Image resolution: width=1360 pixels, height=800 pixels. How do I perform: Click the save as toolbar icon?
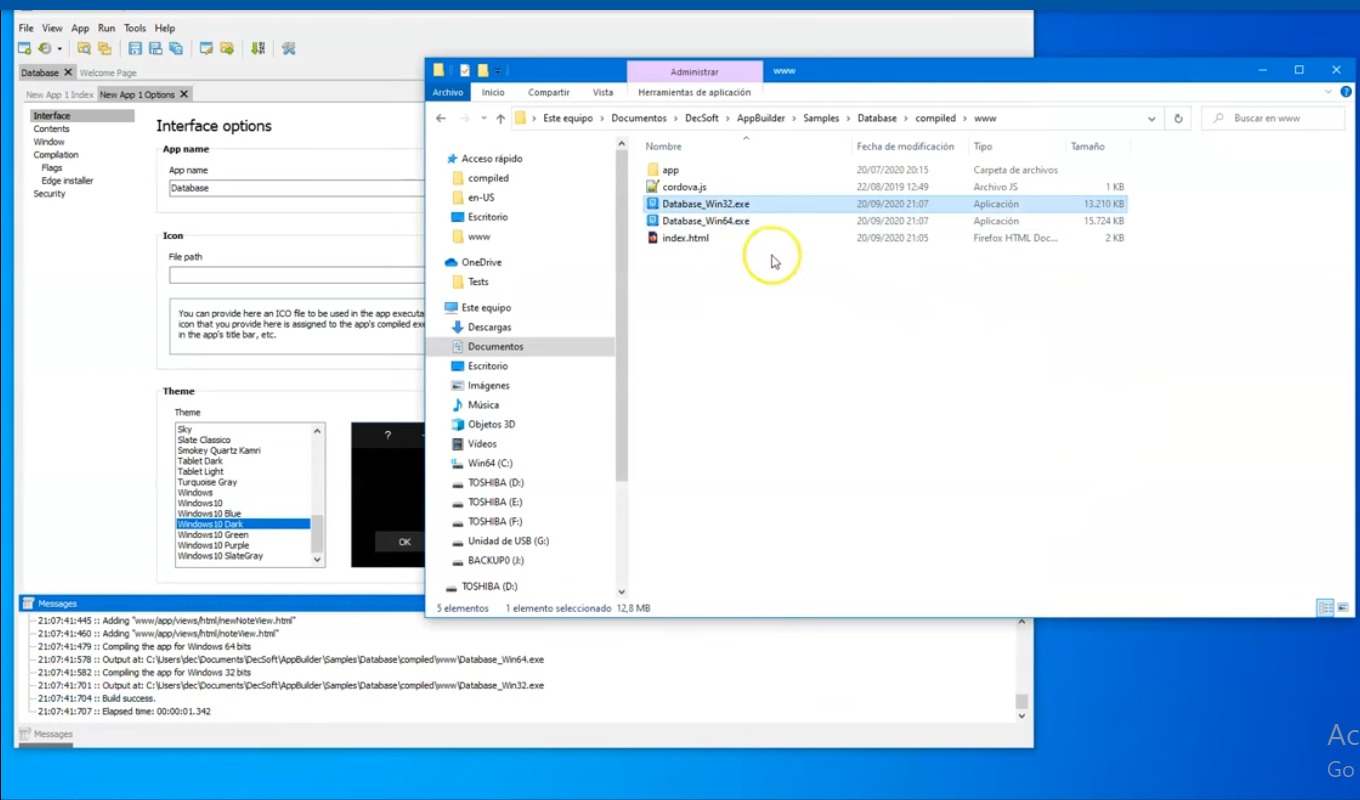click(155, 48)
